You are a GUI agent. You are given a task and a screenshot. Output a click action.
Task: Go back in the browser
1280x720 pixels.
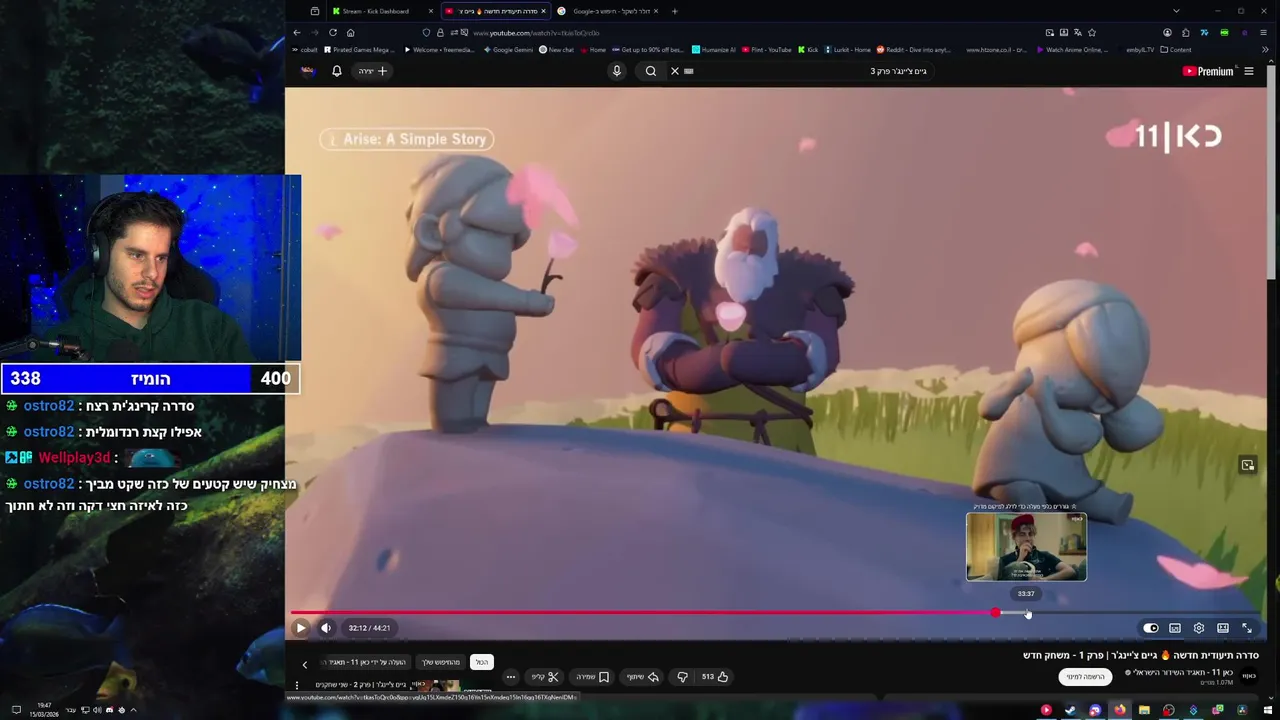pos(297,32)
